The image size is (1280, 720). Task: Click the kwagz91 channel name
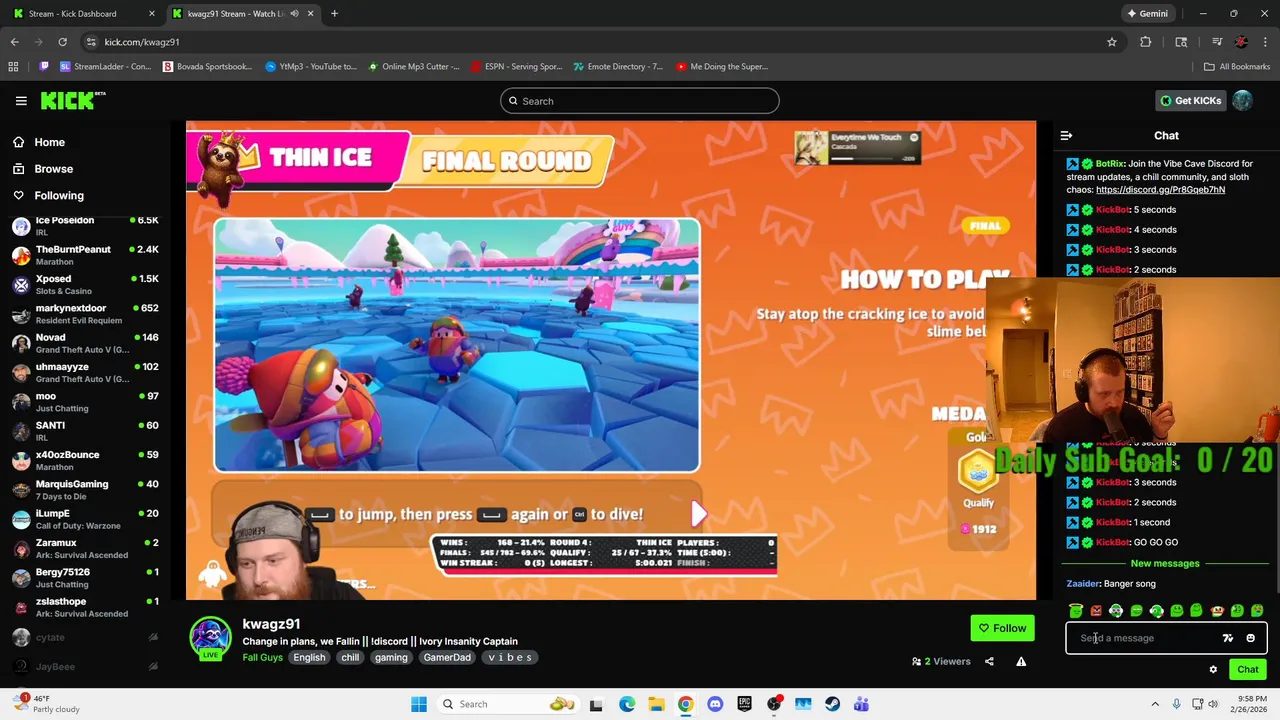click(x=271, y=624)
